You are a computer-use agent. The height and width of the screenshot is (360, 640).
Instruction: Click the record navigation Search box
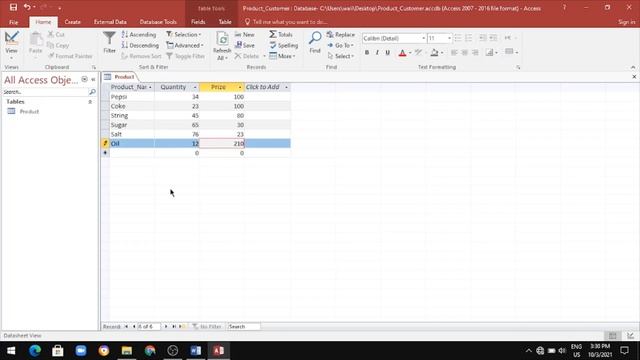[x=243, y=327]
